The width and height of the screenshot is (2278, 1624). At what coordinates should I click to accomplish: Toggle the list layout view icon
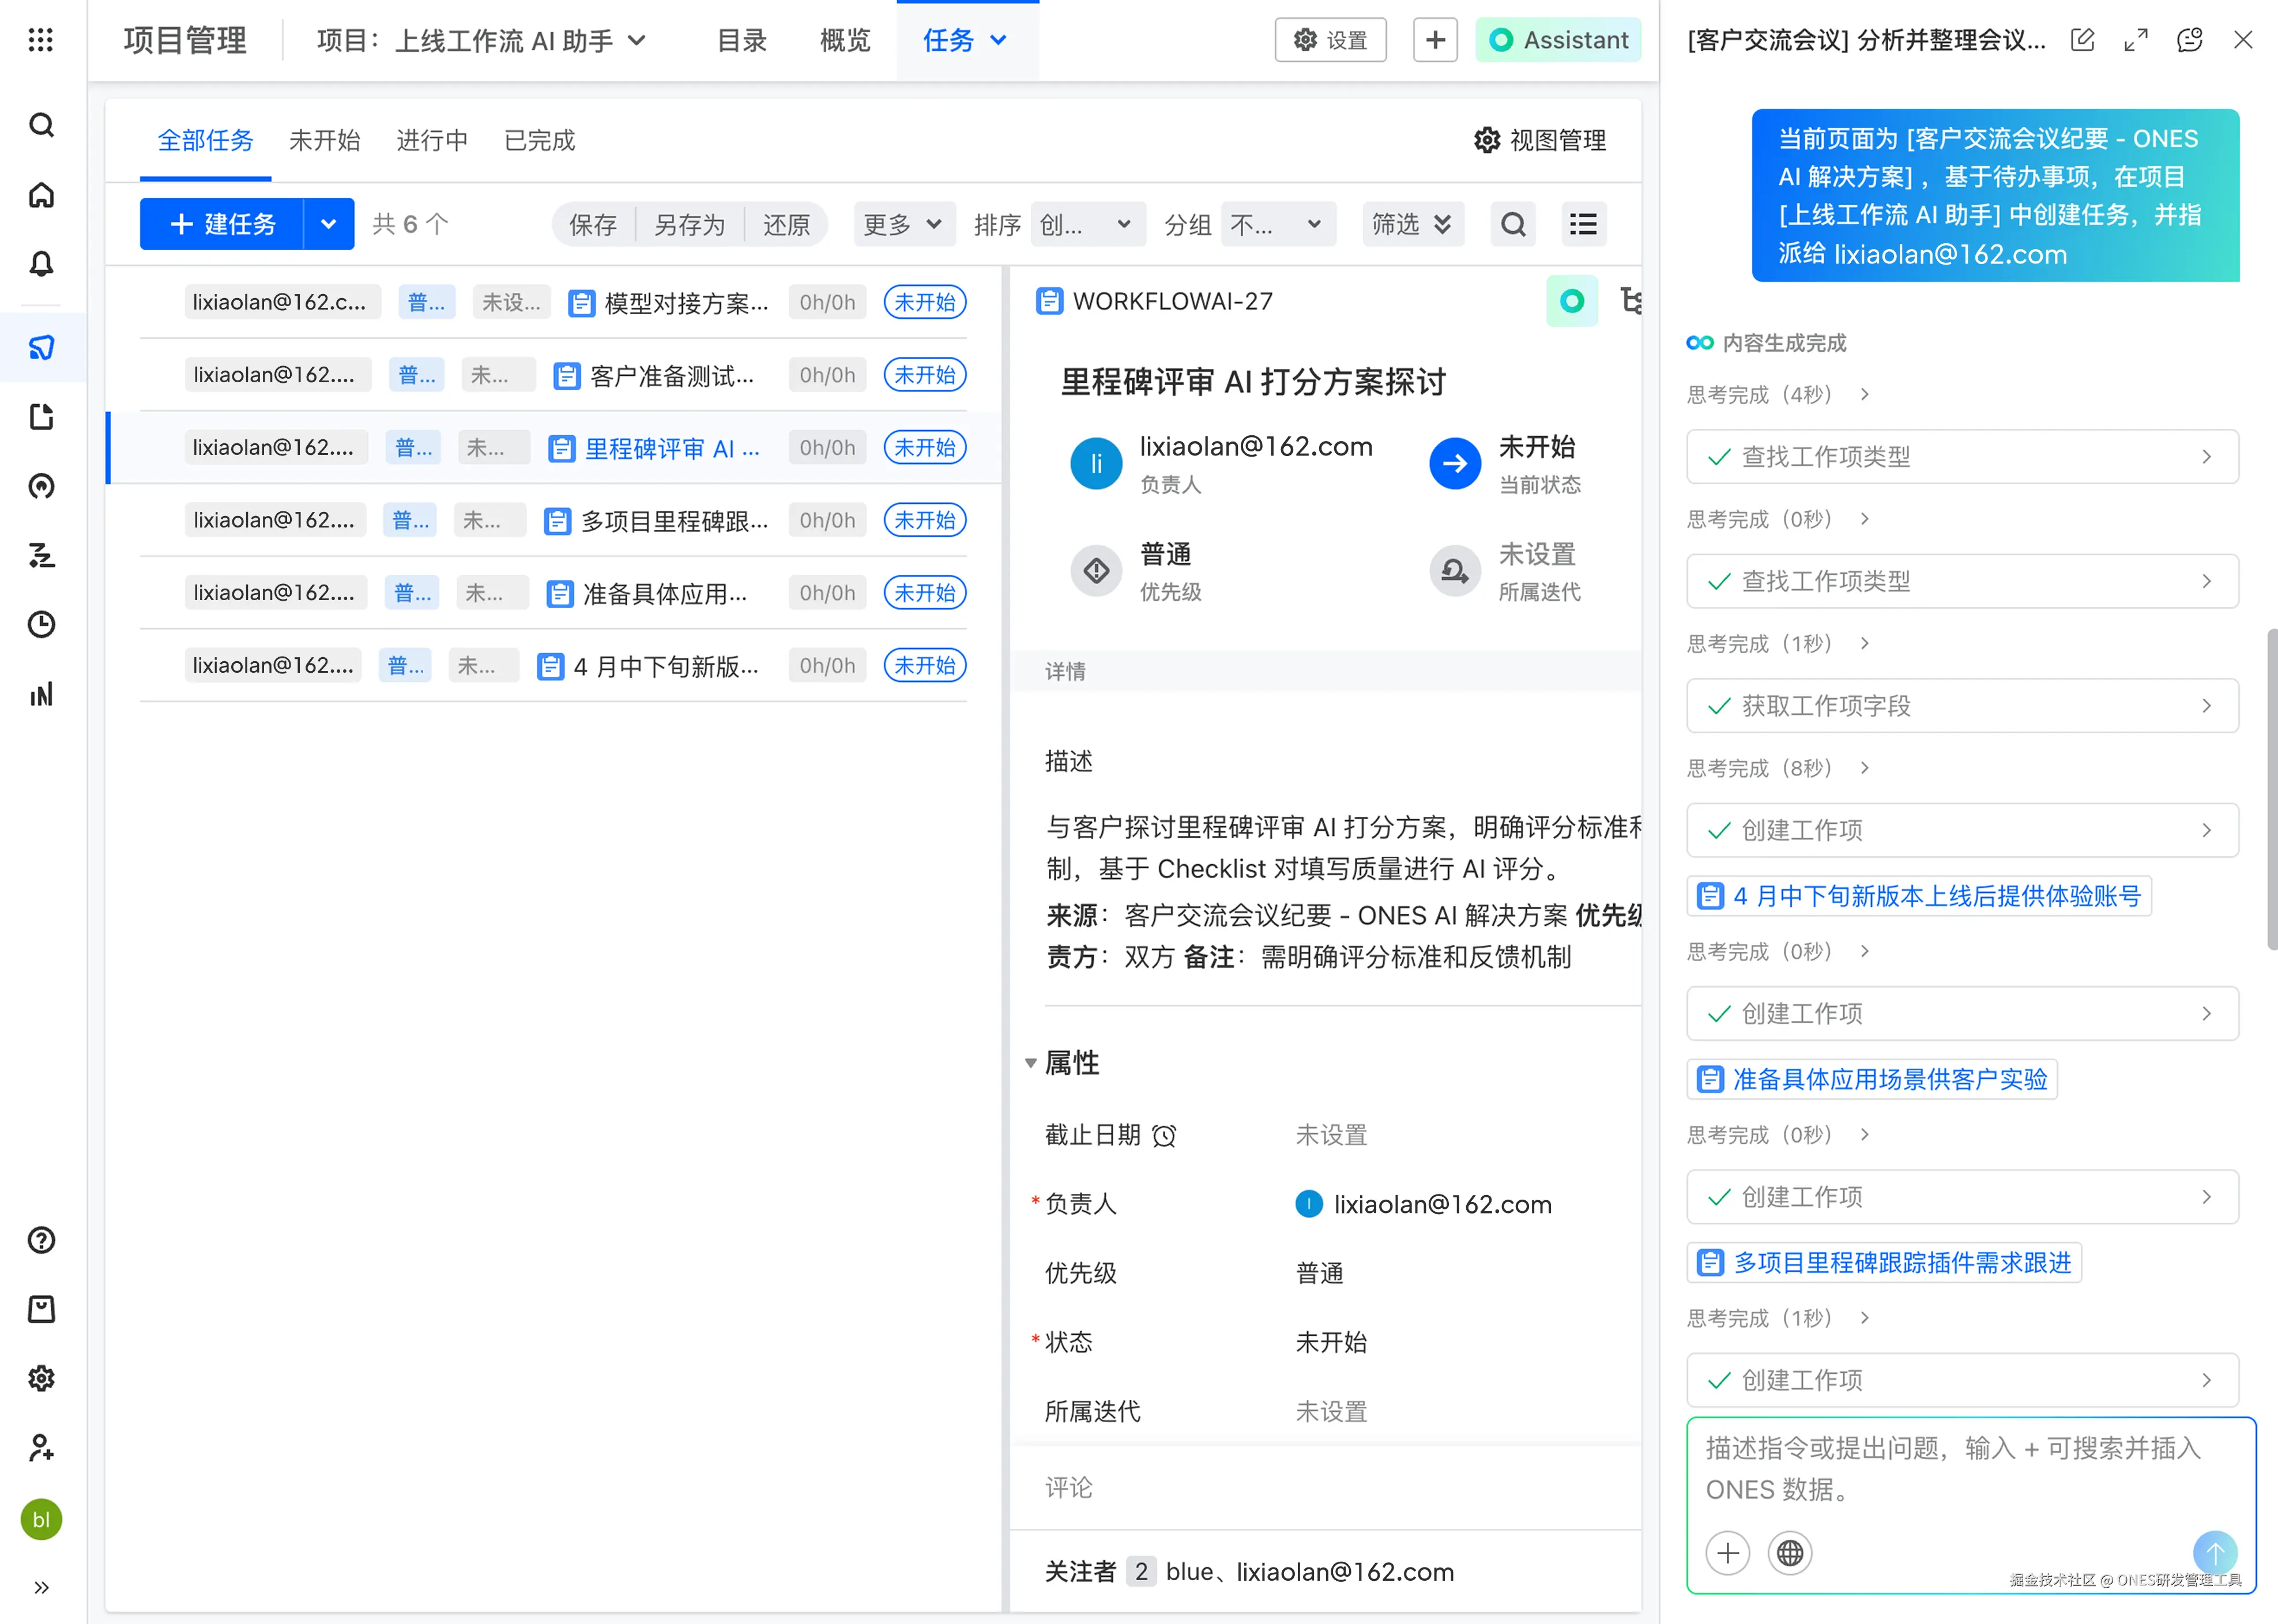click(x=1583, y=224)
